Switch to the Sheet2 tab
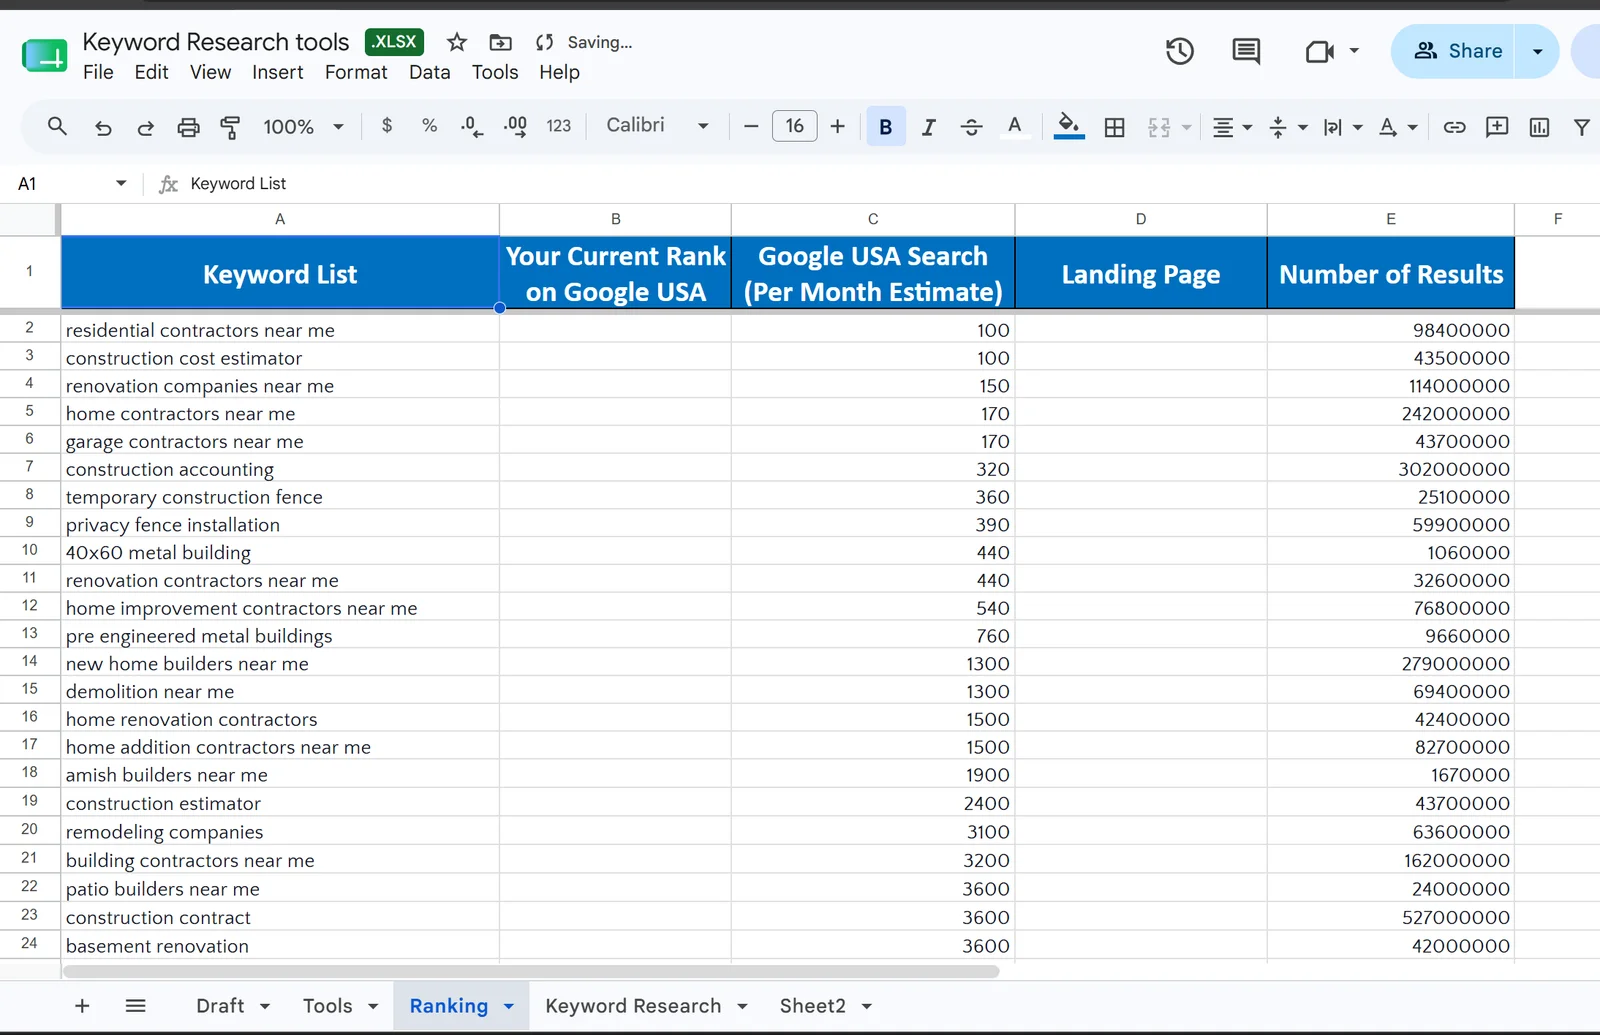1600x1035 pixels. coord(812,1006)
